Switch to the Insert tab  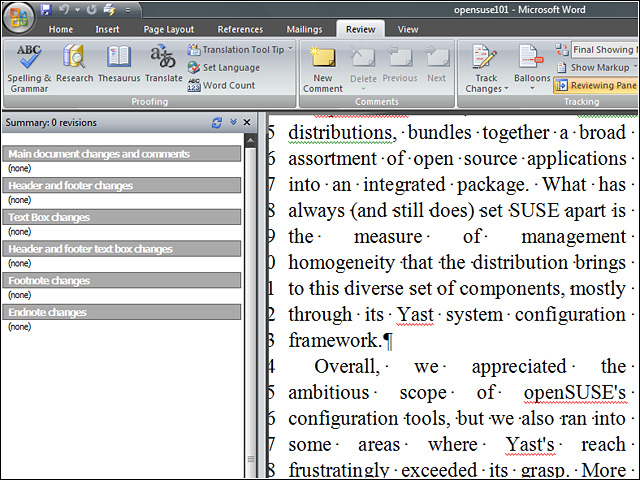click(107, 29)
